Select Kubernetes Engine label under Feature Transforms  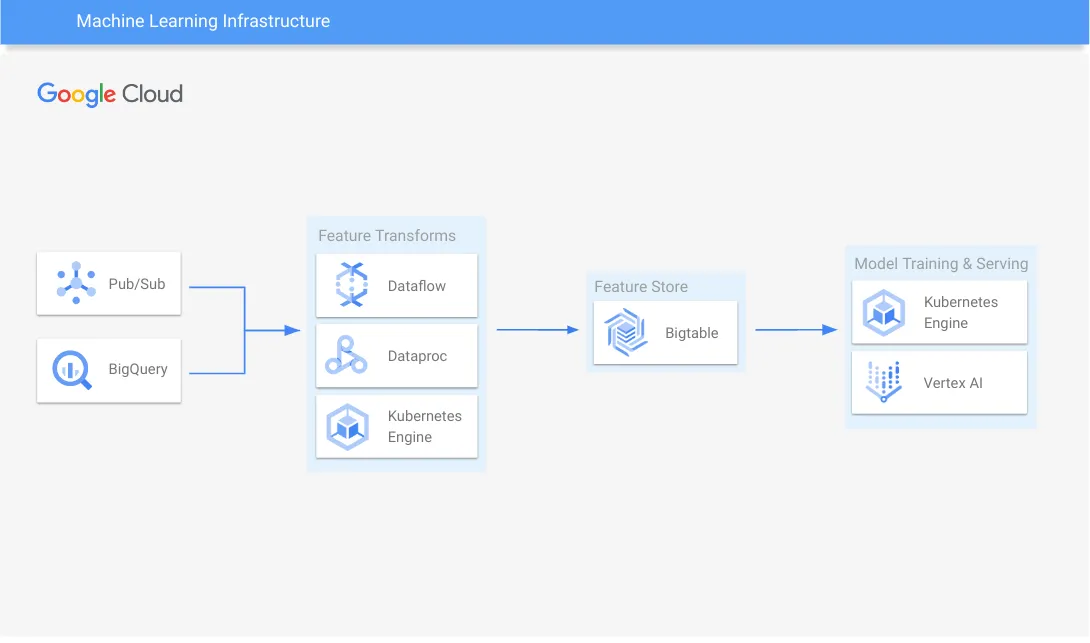[x=425, y=426]
